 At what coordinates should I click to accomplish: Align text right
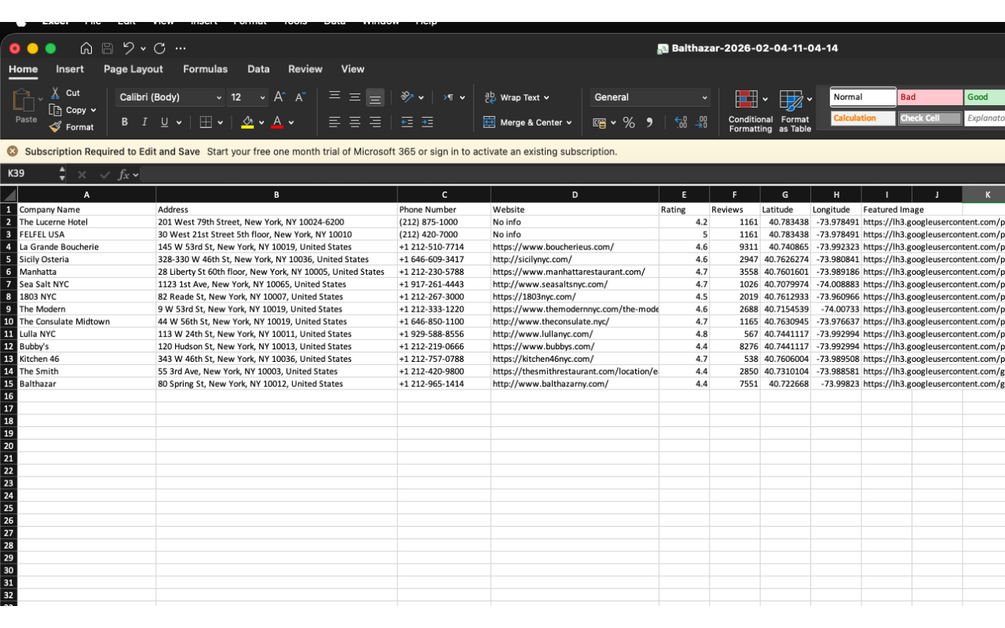click(375, 122)
